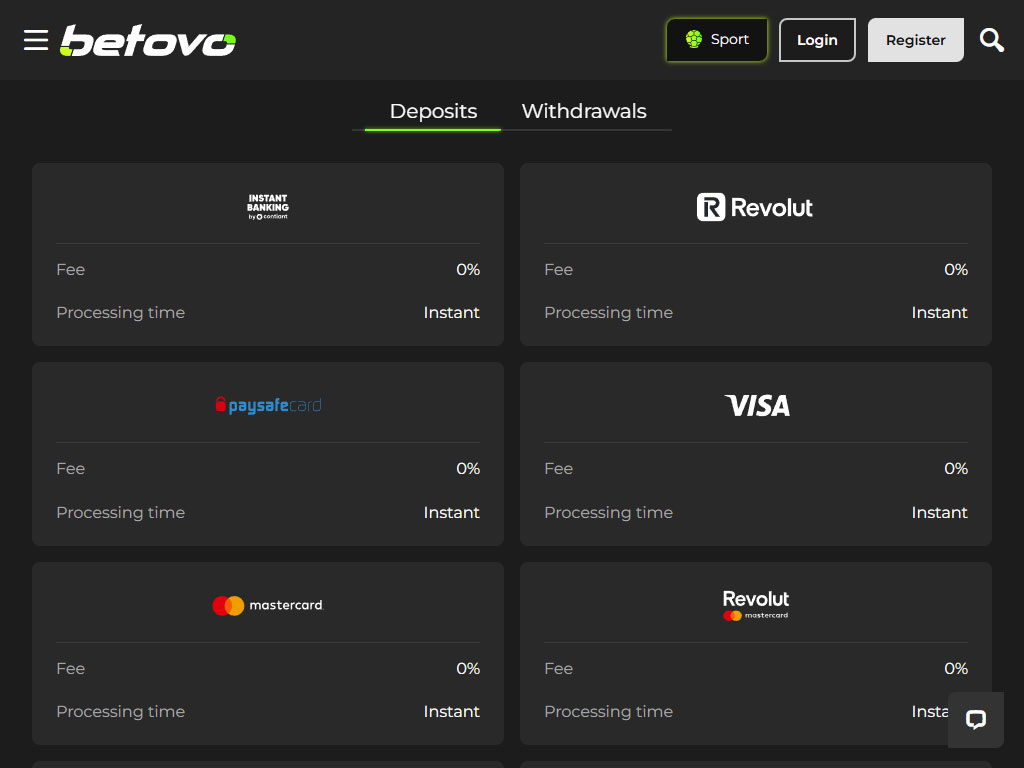Click the Fee label in the standalone mastercard card

[71, 669]
